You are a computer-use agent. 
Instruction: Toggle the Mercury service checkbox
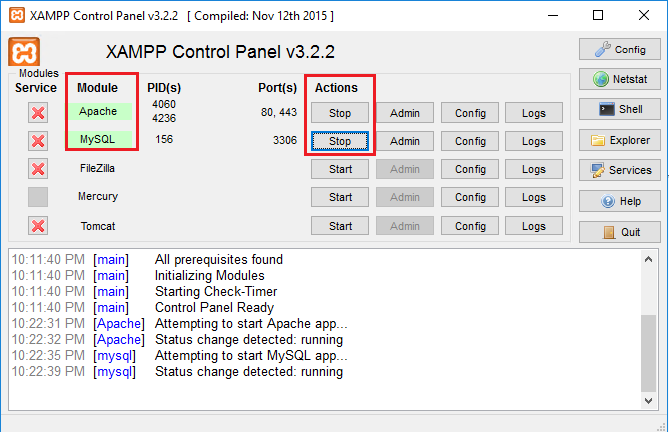(38, 197)
